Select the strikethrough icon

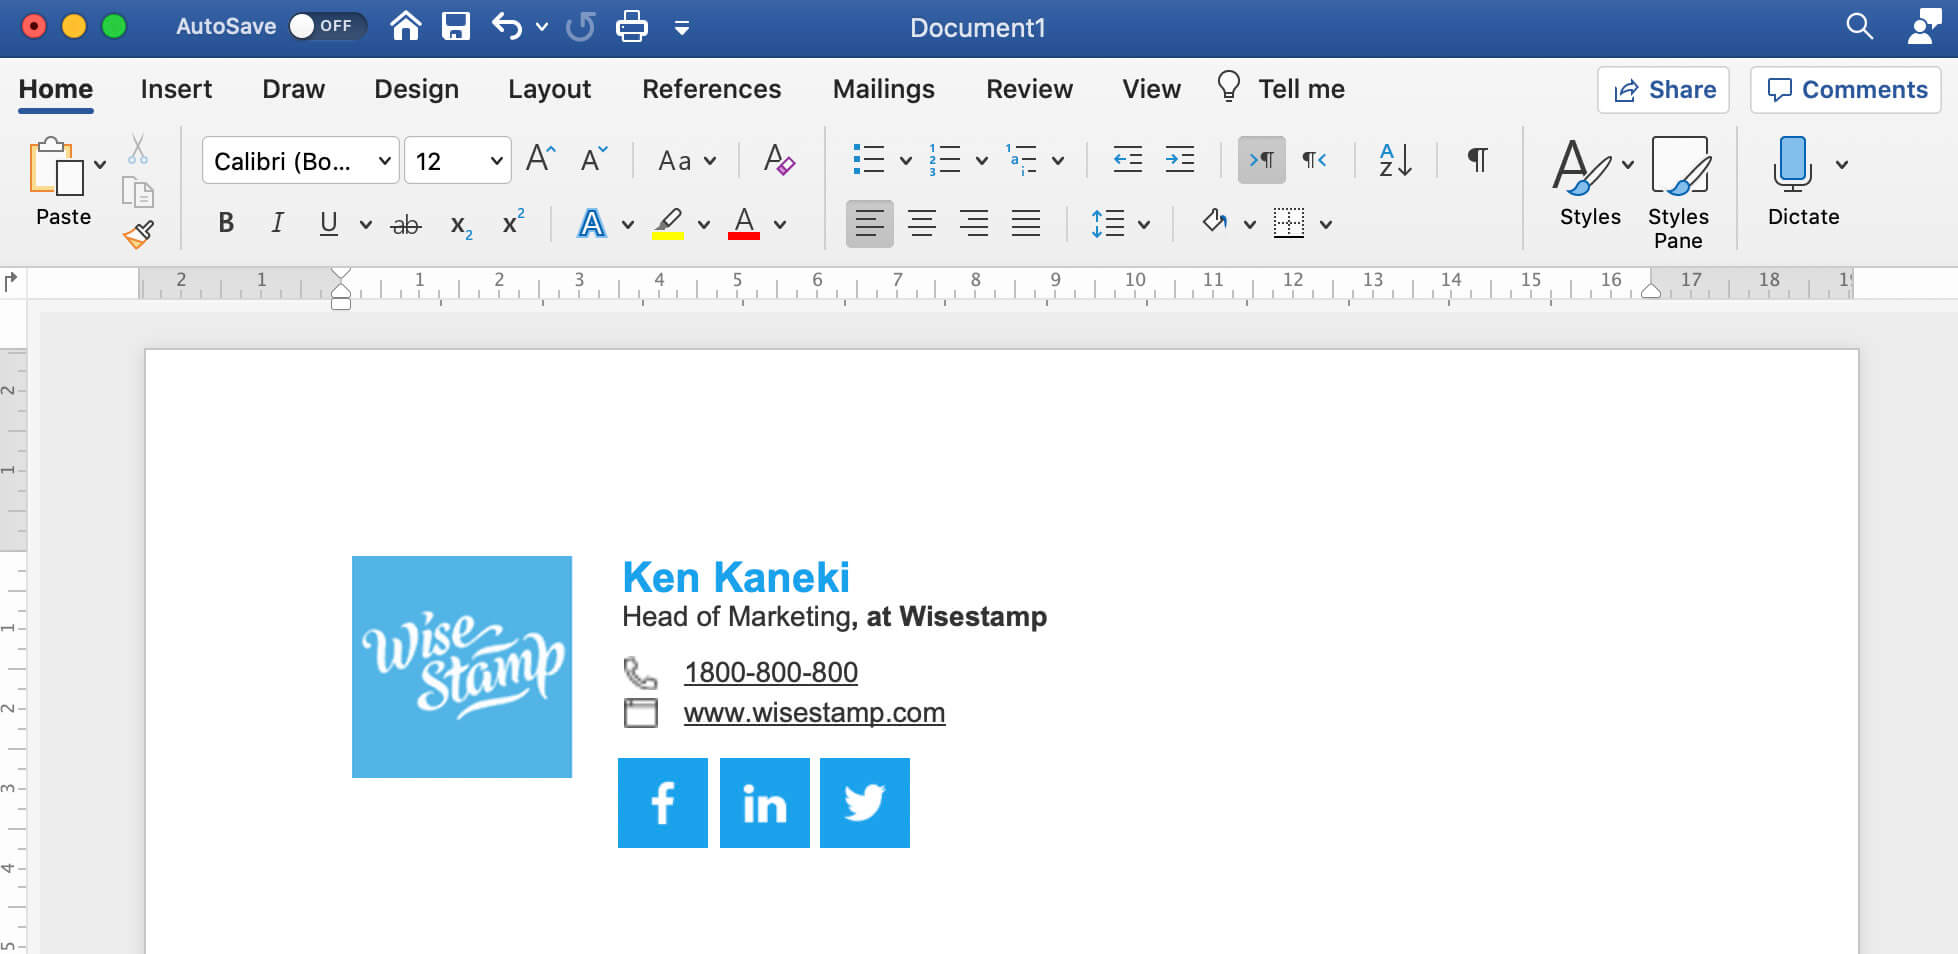pyautogui.click(x=405, y=223)
